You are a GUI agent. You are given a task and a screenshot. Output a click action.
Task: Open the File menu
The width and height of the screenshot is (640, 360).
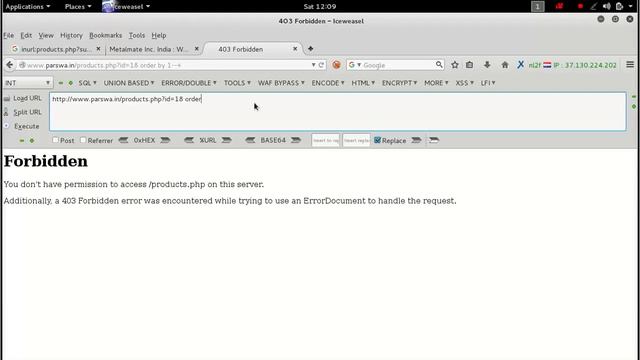pos(9,36)
